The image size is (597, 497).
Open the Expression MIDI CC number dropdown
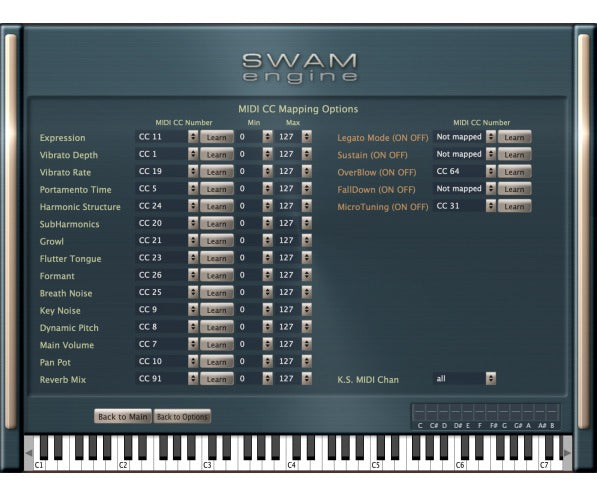pos(193,137)
